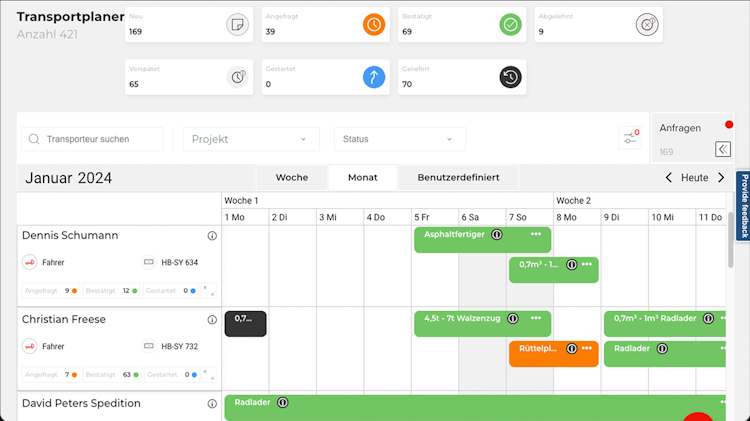Click the 8 Mo day column header

click(x=577, y=217)
